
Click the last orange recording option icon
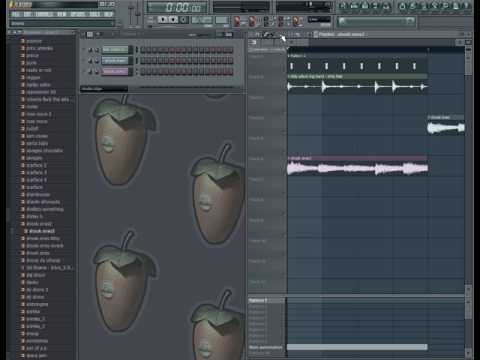pyautogui.click(x=296, y=21)
